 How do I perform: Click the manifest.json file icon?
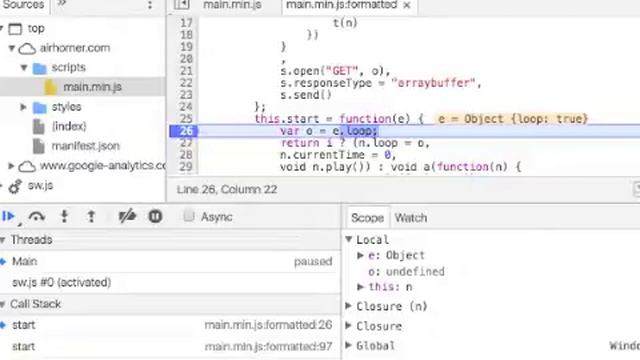click(x=39, y=146)
